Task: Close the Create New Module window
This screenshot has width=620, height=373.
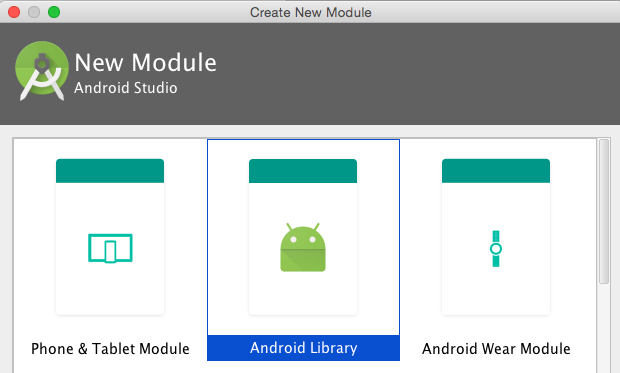Action: (x=14, y=12)
